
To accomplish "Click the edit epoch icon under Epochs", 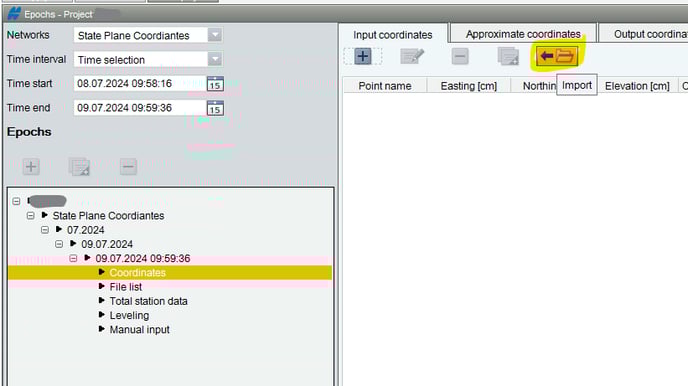I will tap(79, 167).
